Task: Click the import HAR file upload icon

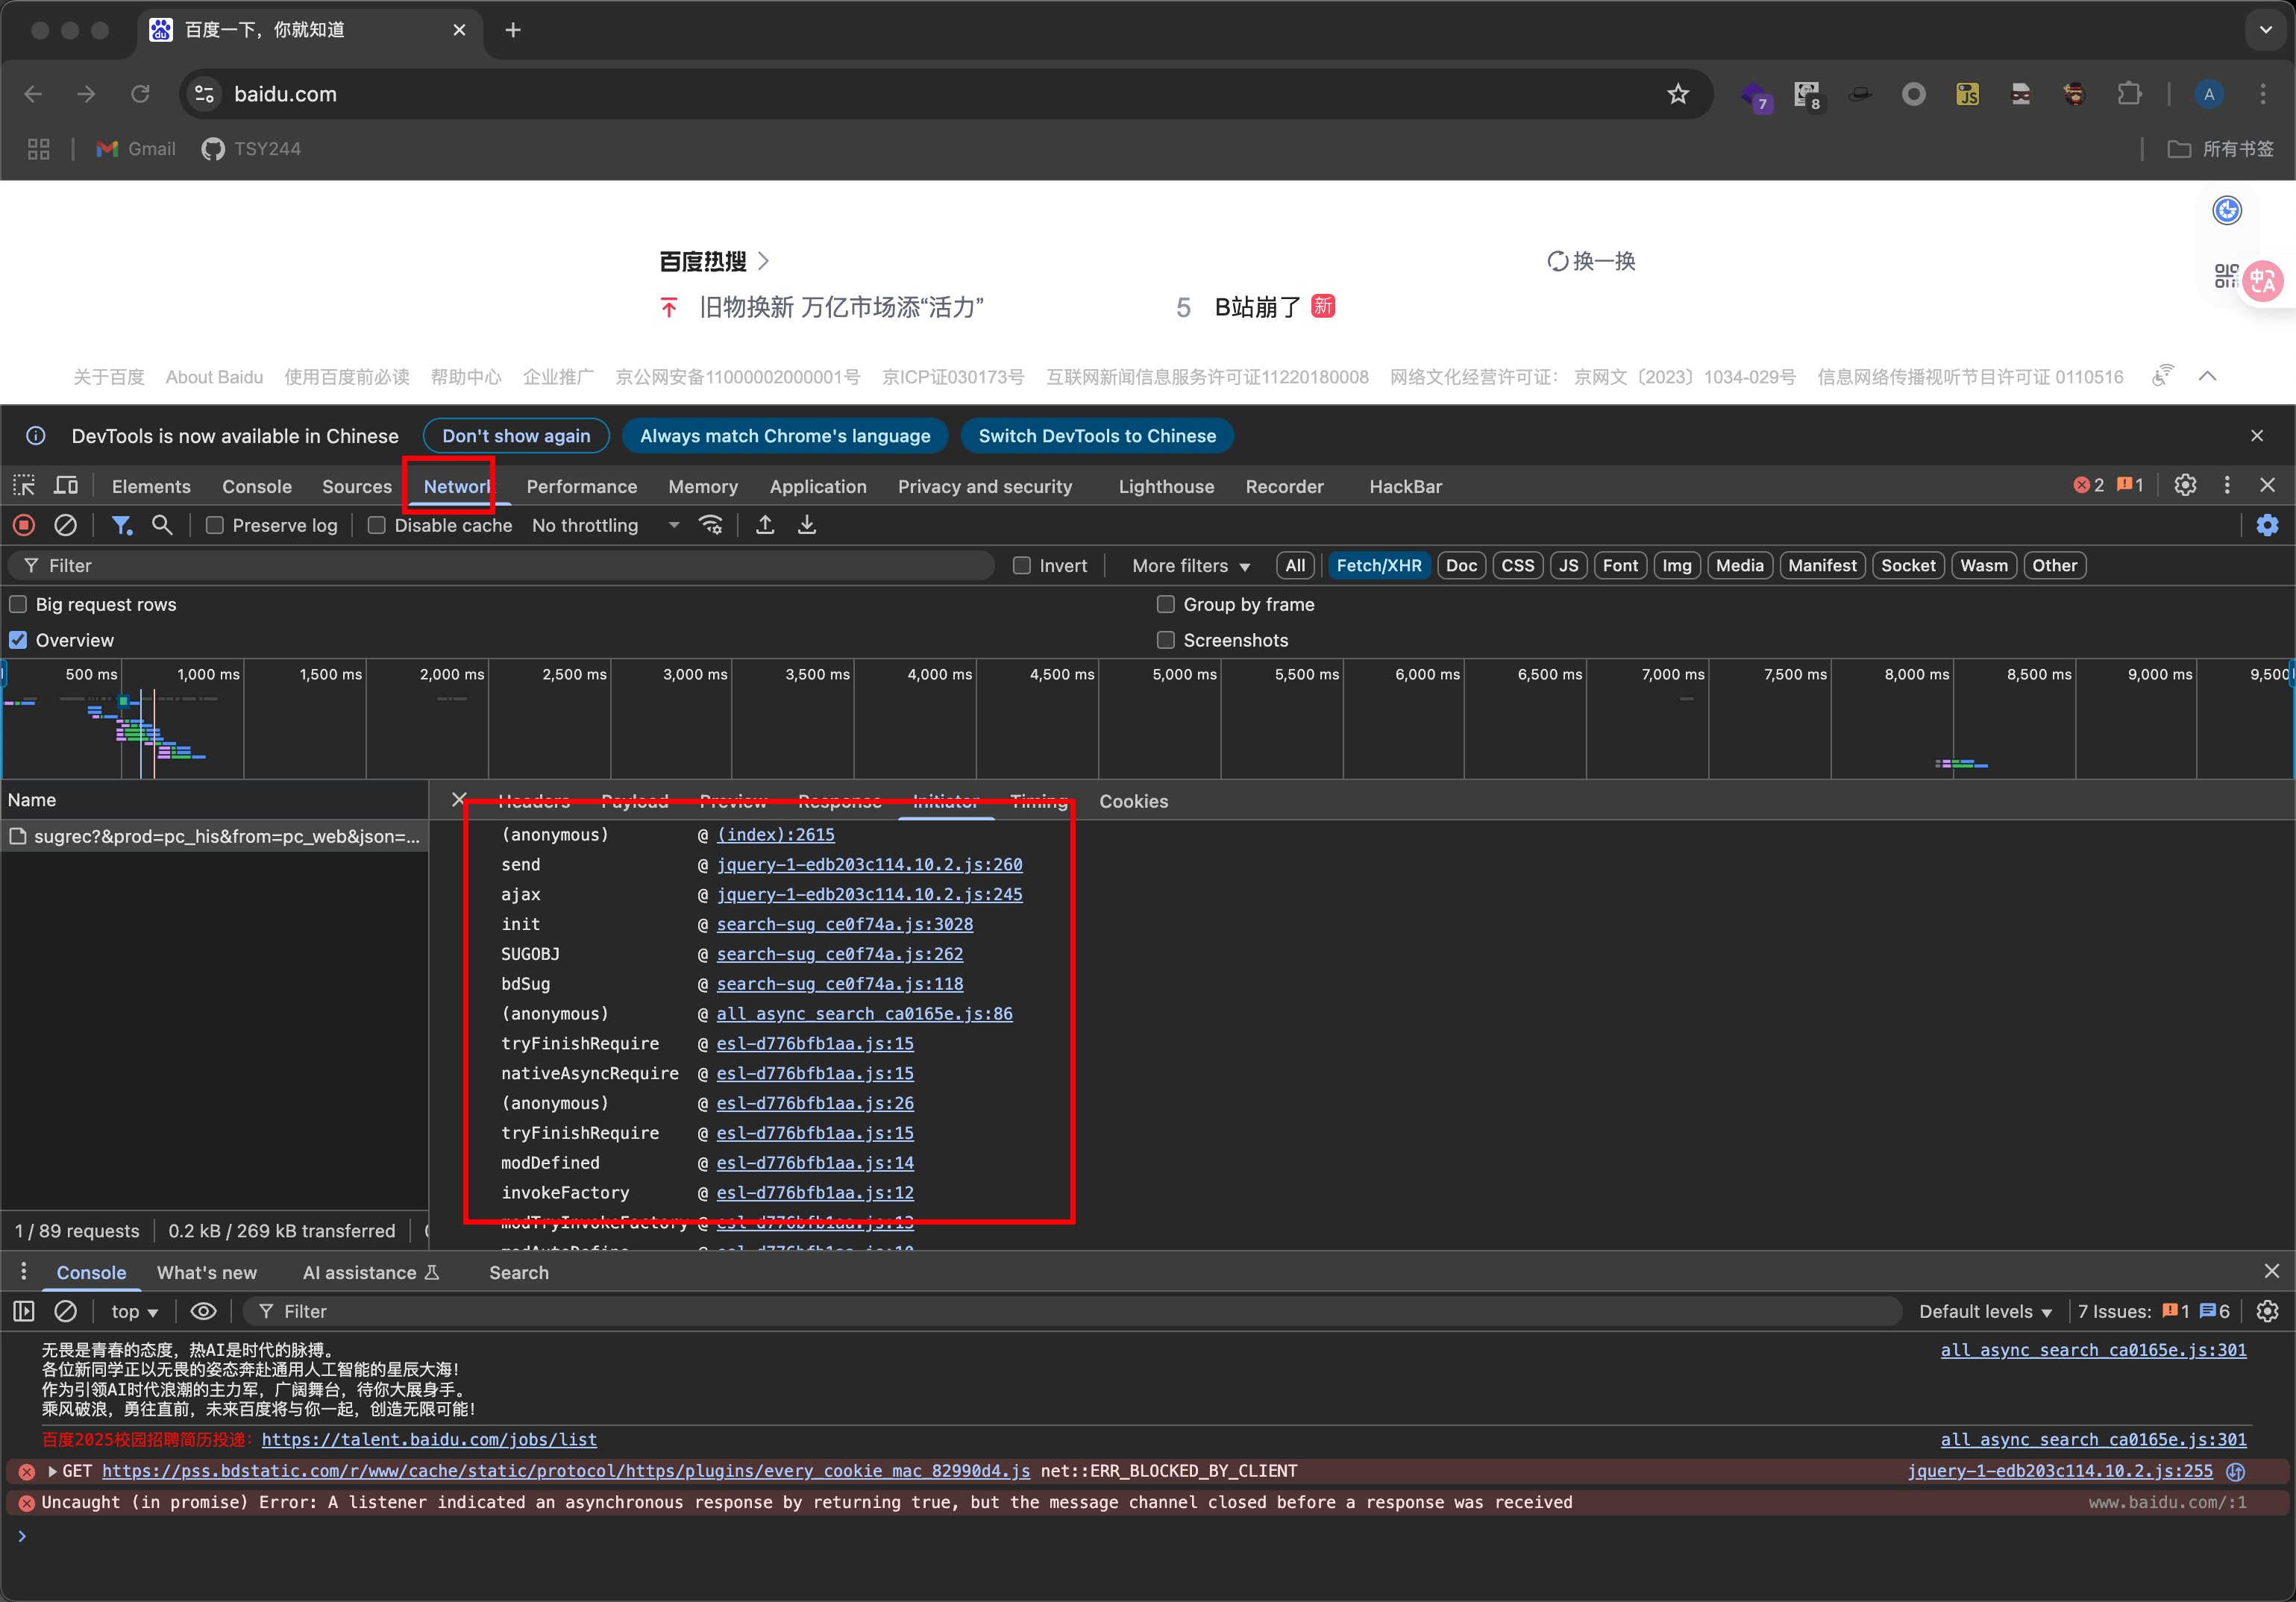Action: pos(765,525)
